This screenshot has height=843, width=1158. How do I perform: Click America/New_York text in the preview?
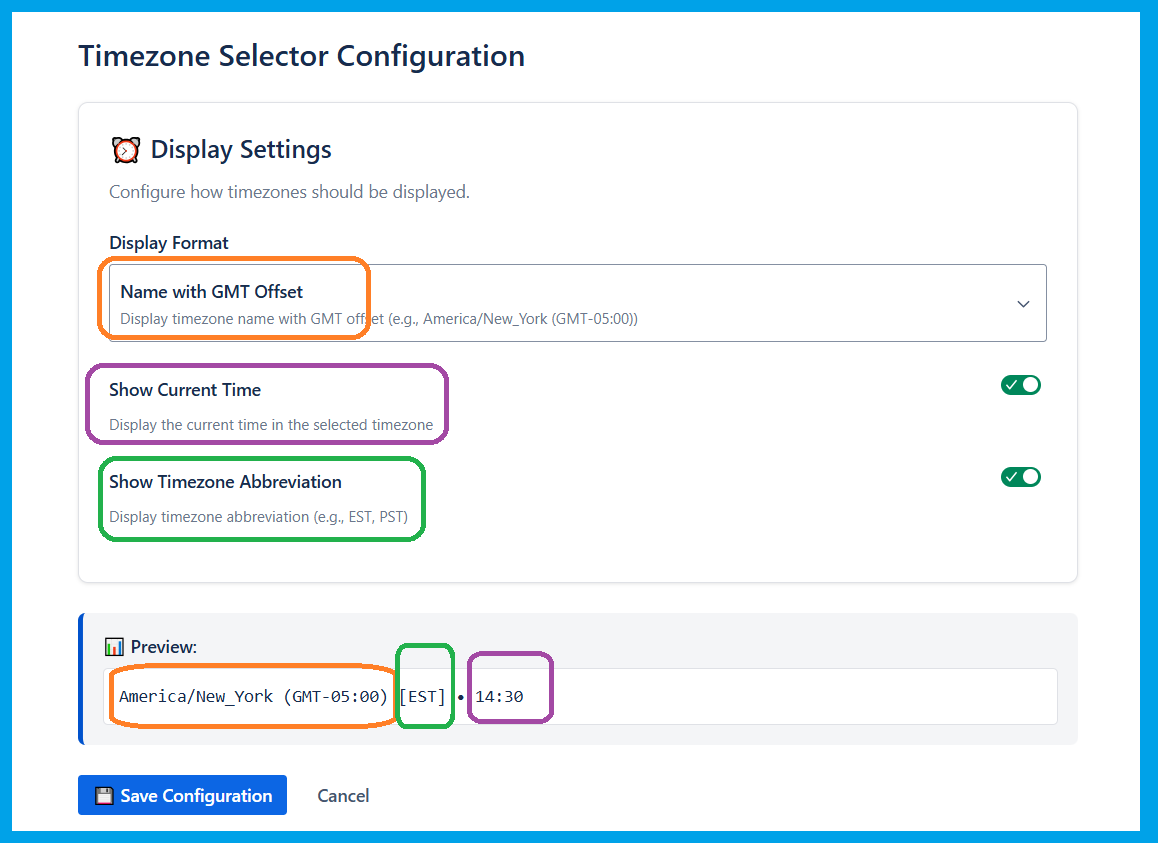point(196,696)
